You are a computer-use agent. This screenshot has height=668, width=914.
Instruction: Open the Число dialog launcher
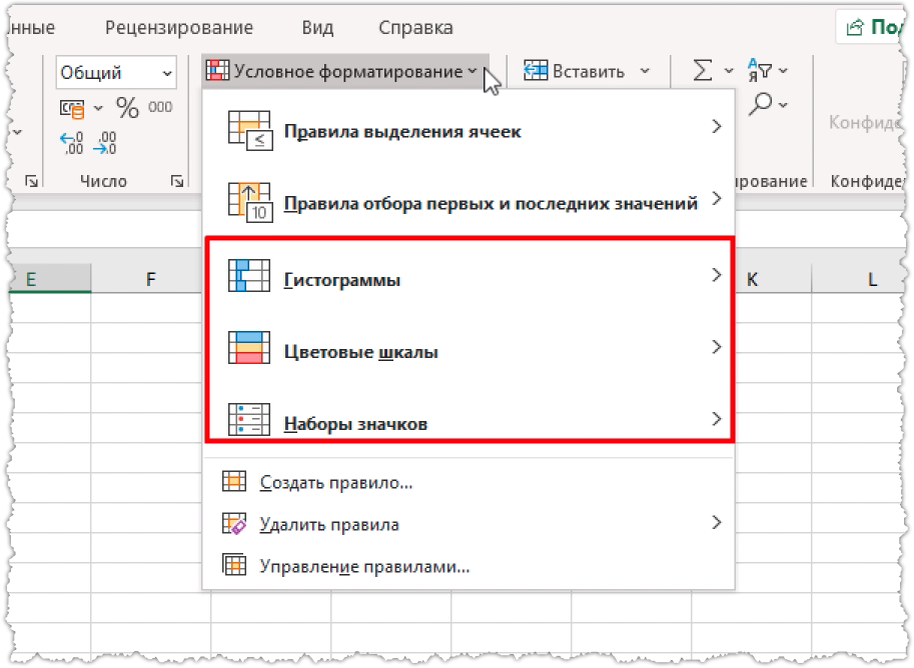click(177, 181)
